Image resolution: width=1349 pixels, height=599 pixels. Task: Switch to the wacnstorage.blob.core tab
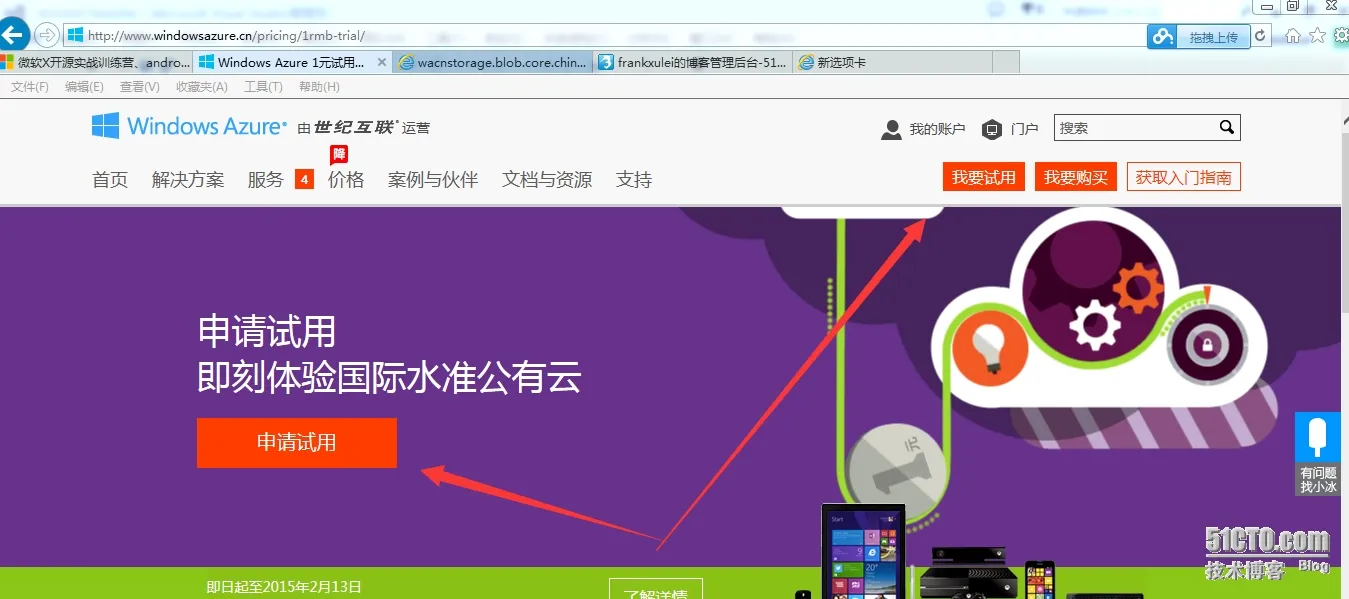click(493, 62)
